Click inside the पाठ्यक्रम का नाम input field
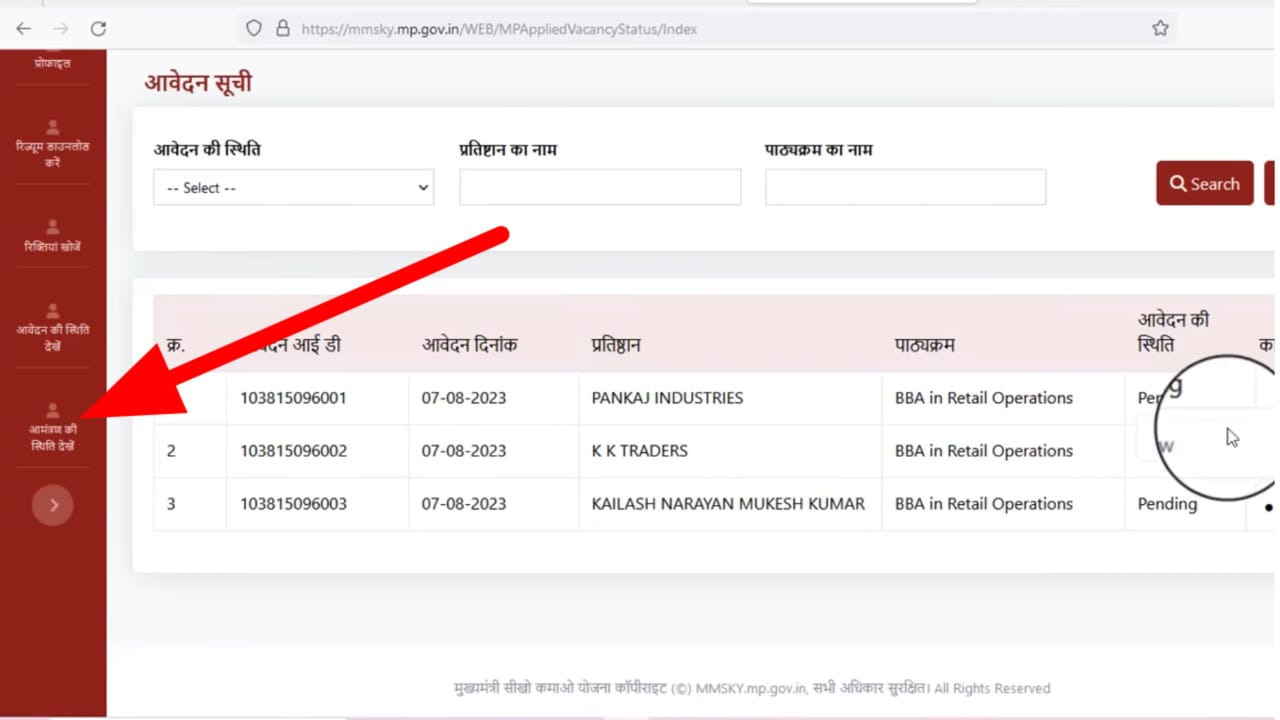 click(x=904, y=187)
